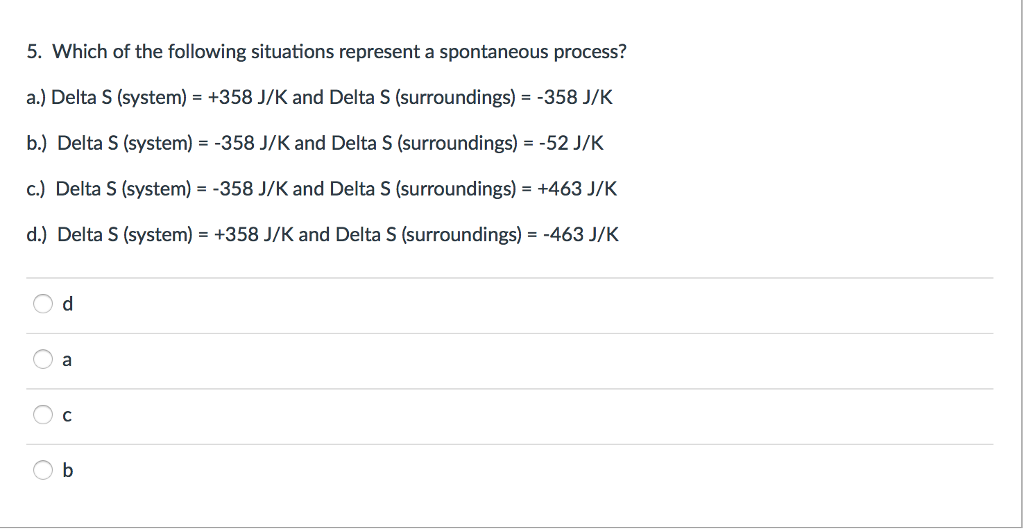This screenshot has height=531, width=1024.
Task: Click the 'c.)' option prefix in the statement list
Action: click(38, 189)
